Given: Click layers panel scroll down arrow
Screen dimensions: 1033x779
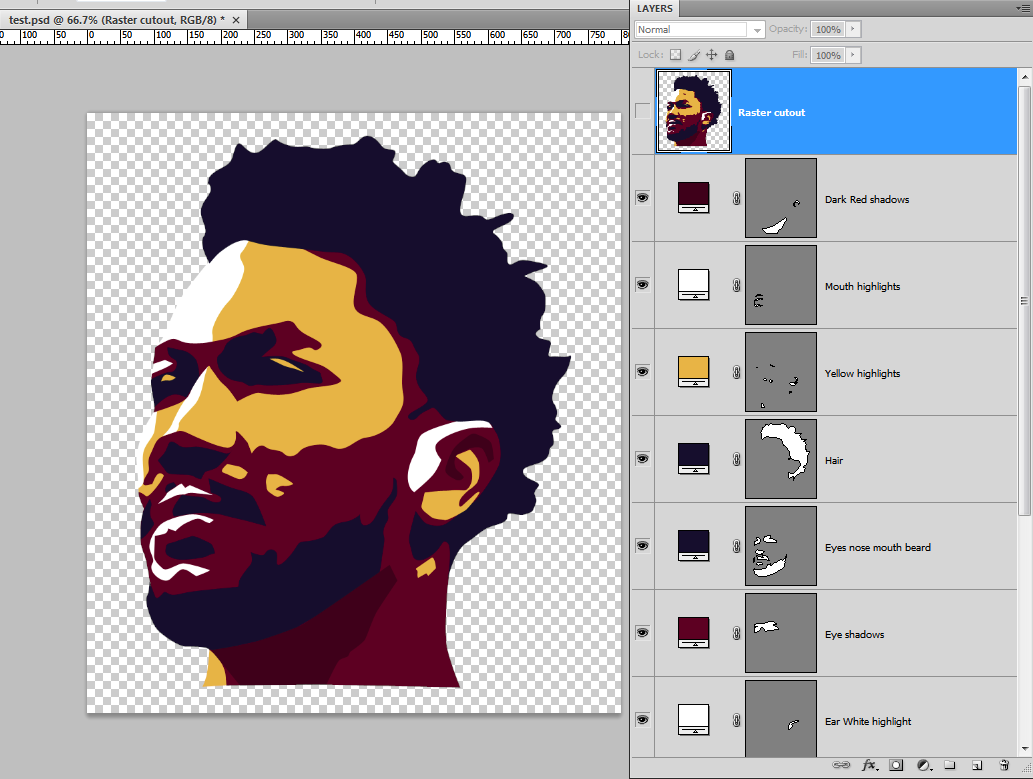Looking at the screenshot, I should tap(1024, 749).
